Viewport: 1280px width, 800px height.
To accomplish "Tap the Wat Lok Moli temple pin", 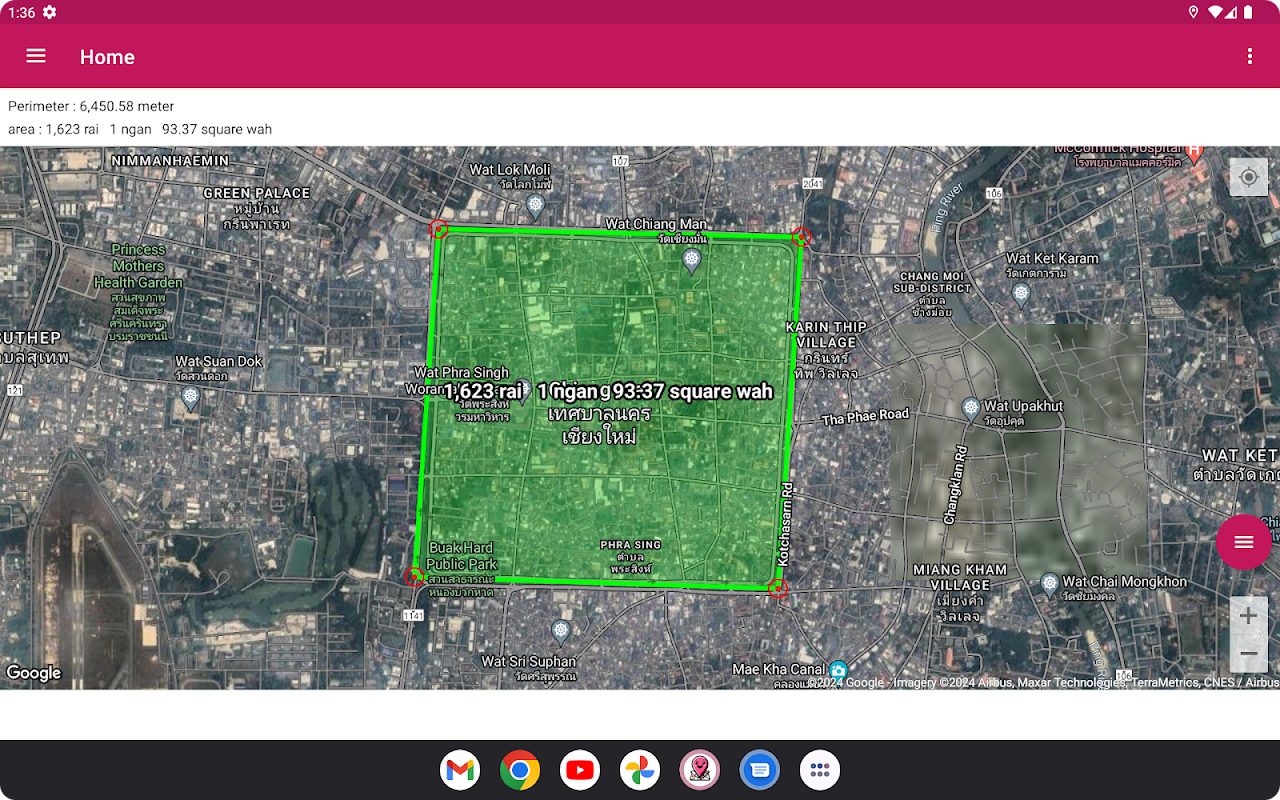I will (535, 205).
